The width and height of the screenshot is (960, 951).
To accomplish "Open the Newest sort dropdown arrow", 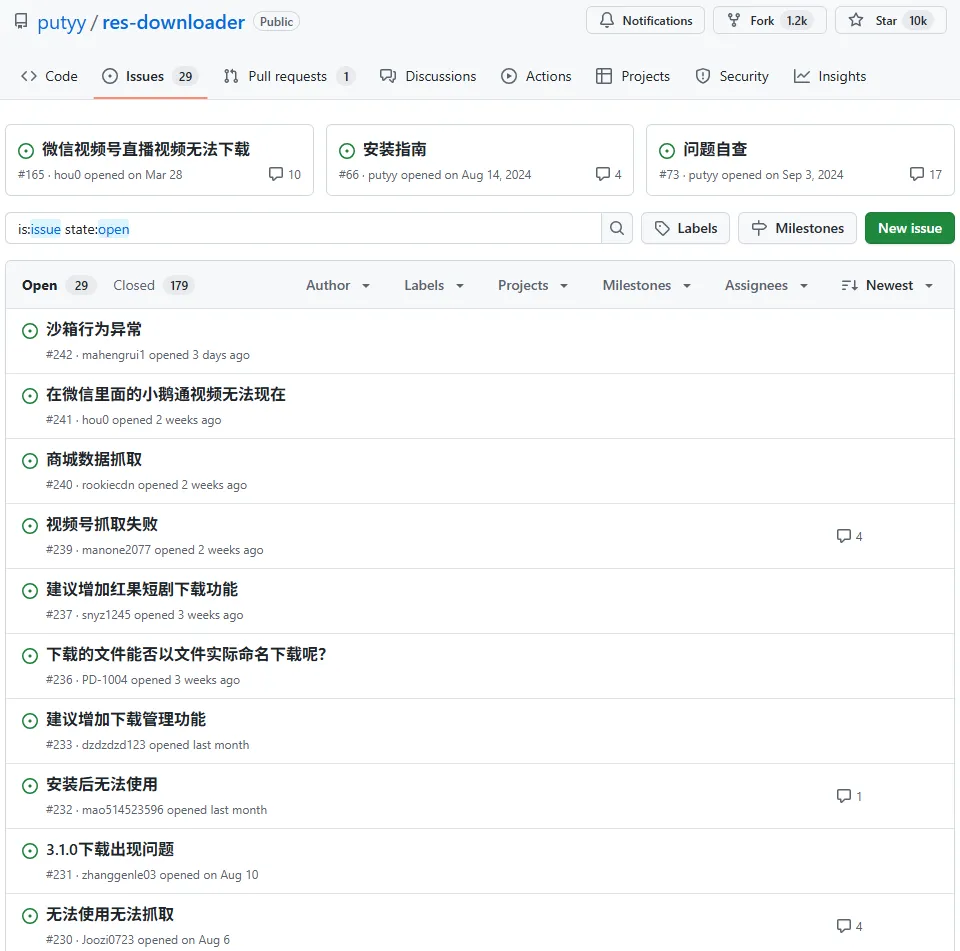I will click(x=929, y=286).
